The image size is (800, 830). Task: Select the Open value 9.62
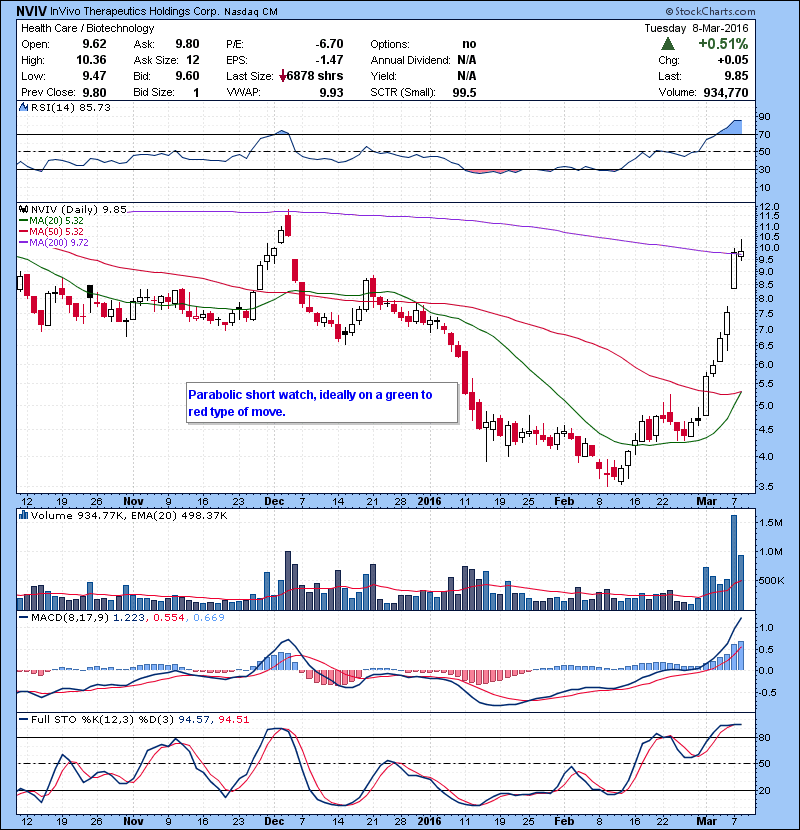tap(94, 44)
